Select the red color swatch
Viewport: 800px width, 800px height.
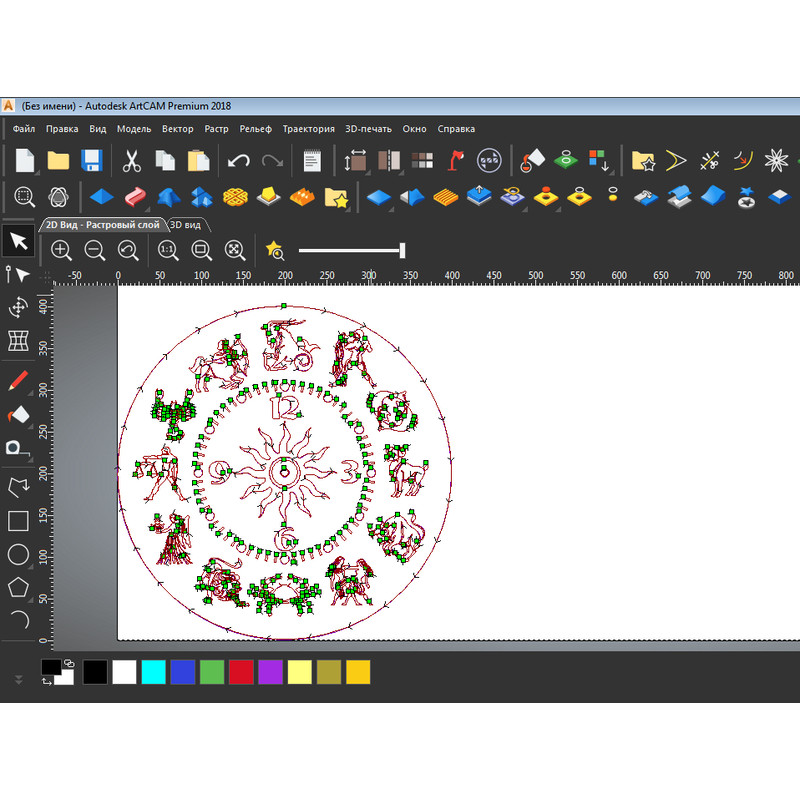click(x=241, y=673)
